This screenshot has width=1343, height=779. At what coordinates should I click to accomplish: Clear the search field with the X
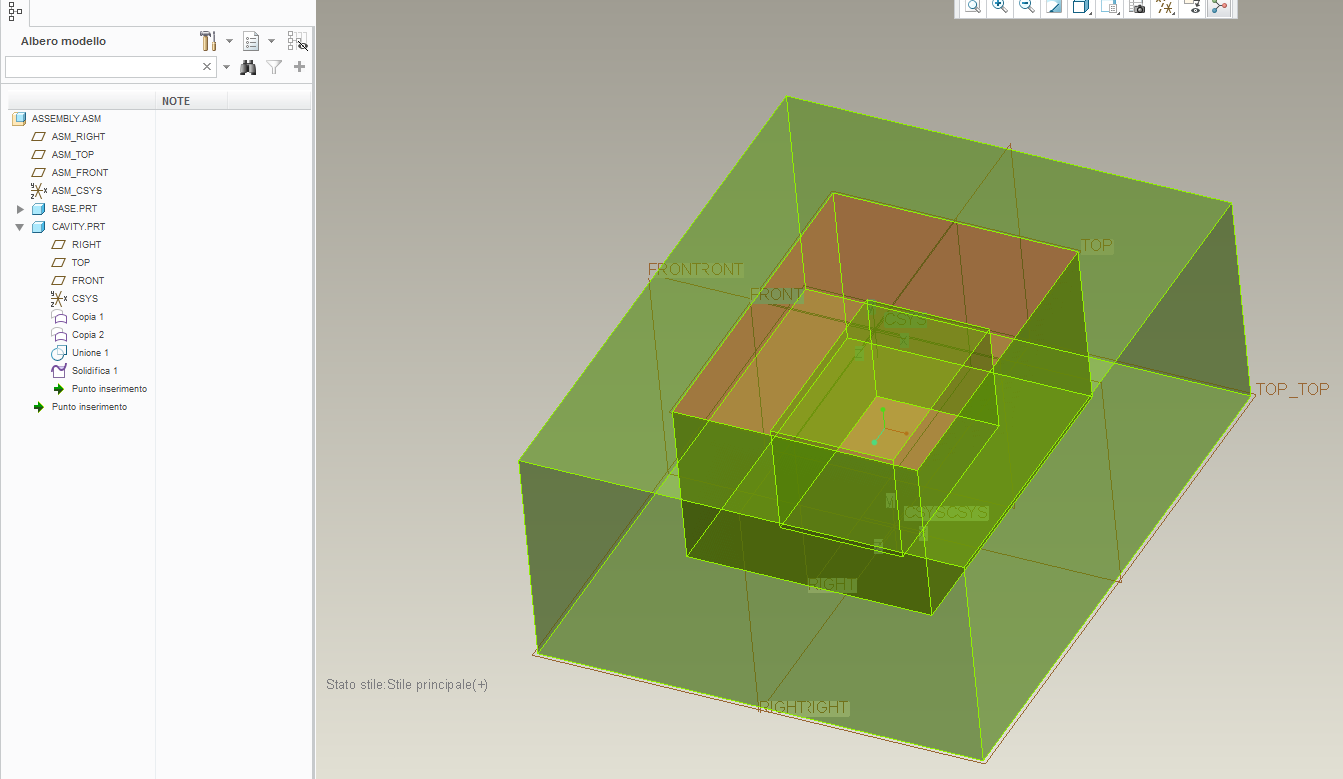207,67
